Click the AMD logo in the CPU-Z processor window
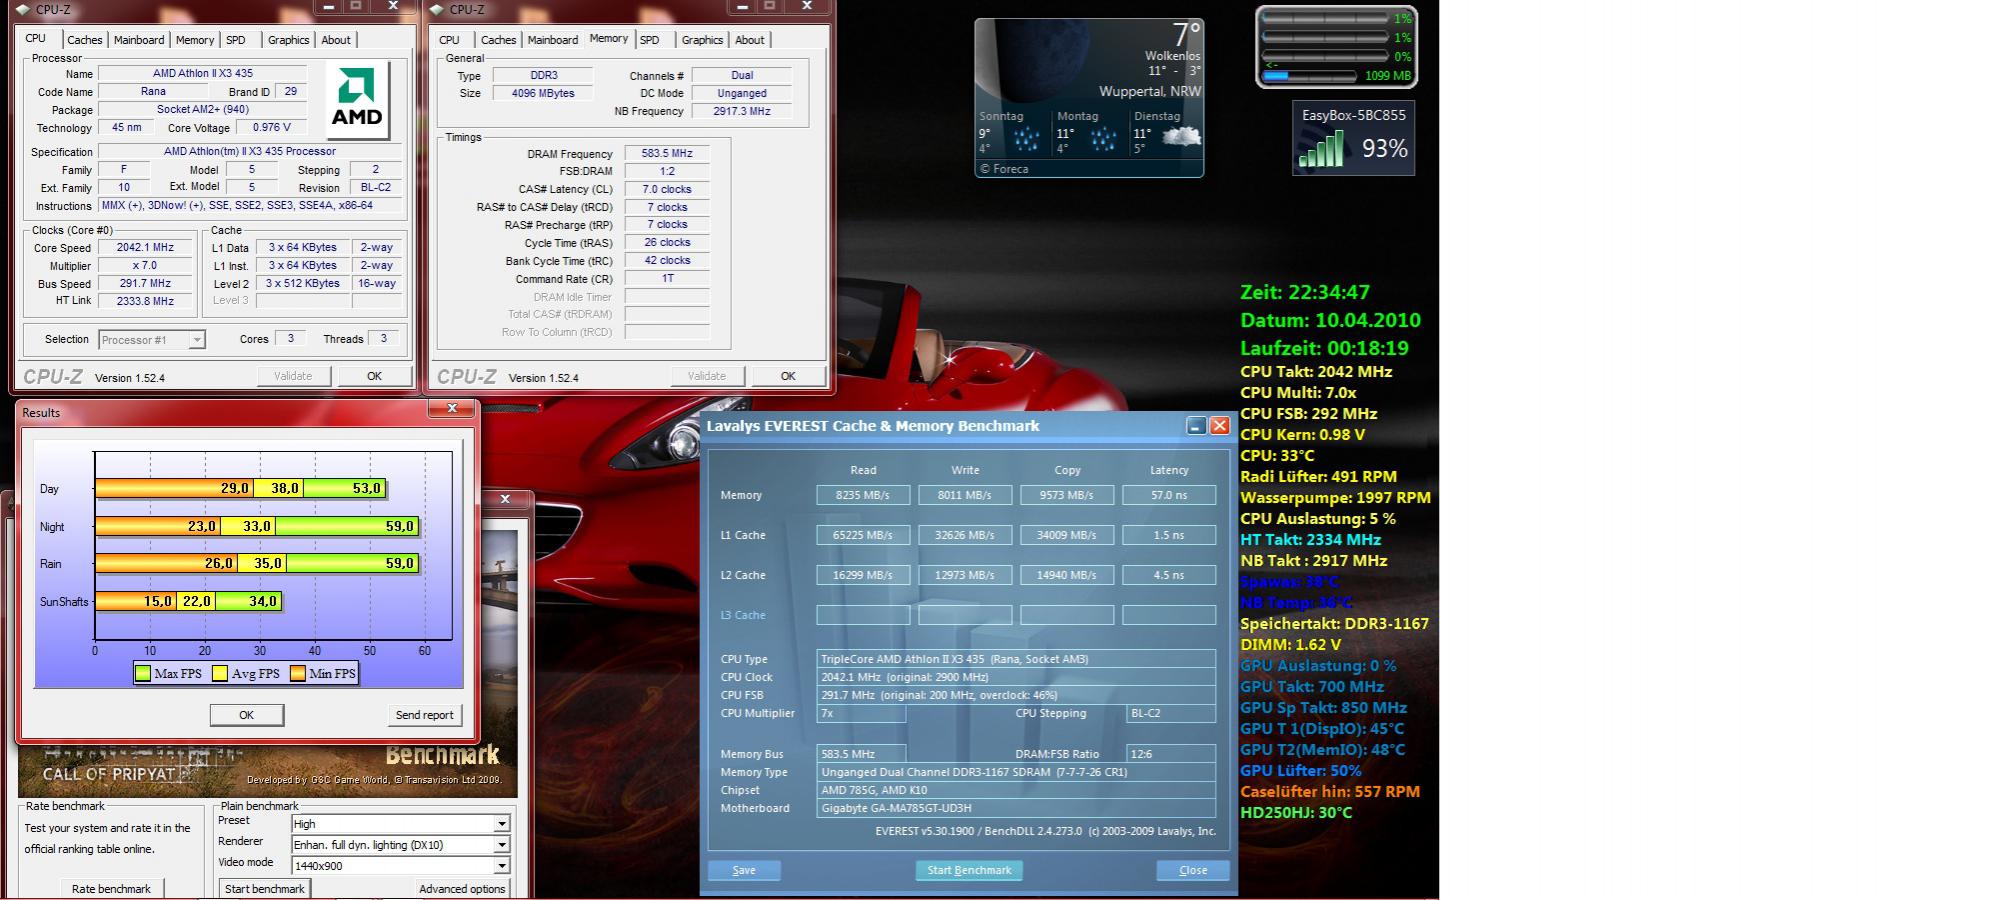2007x900 pixels. coord(356,100)
